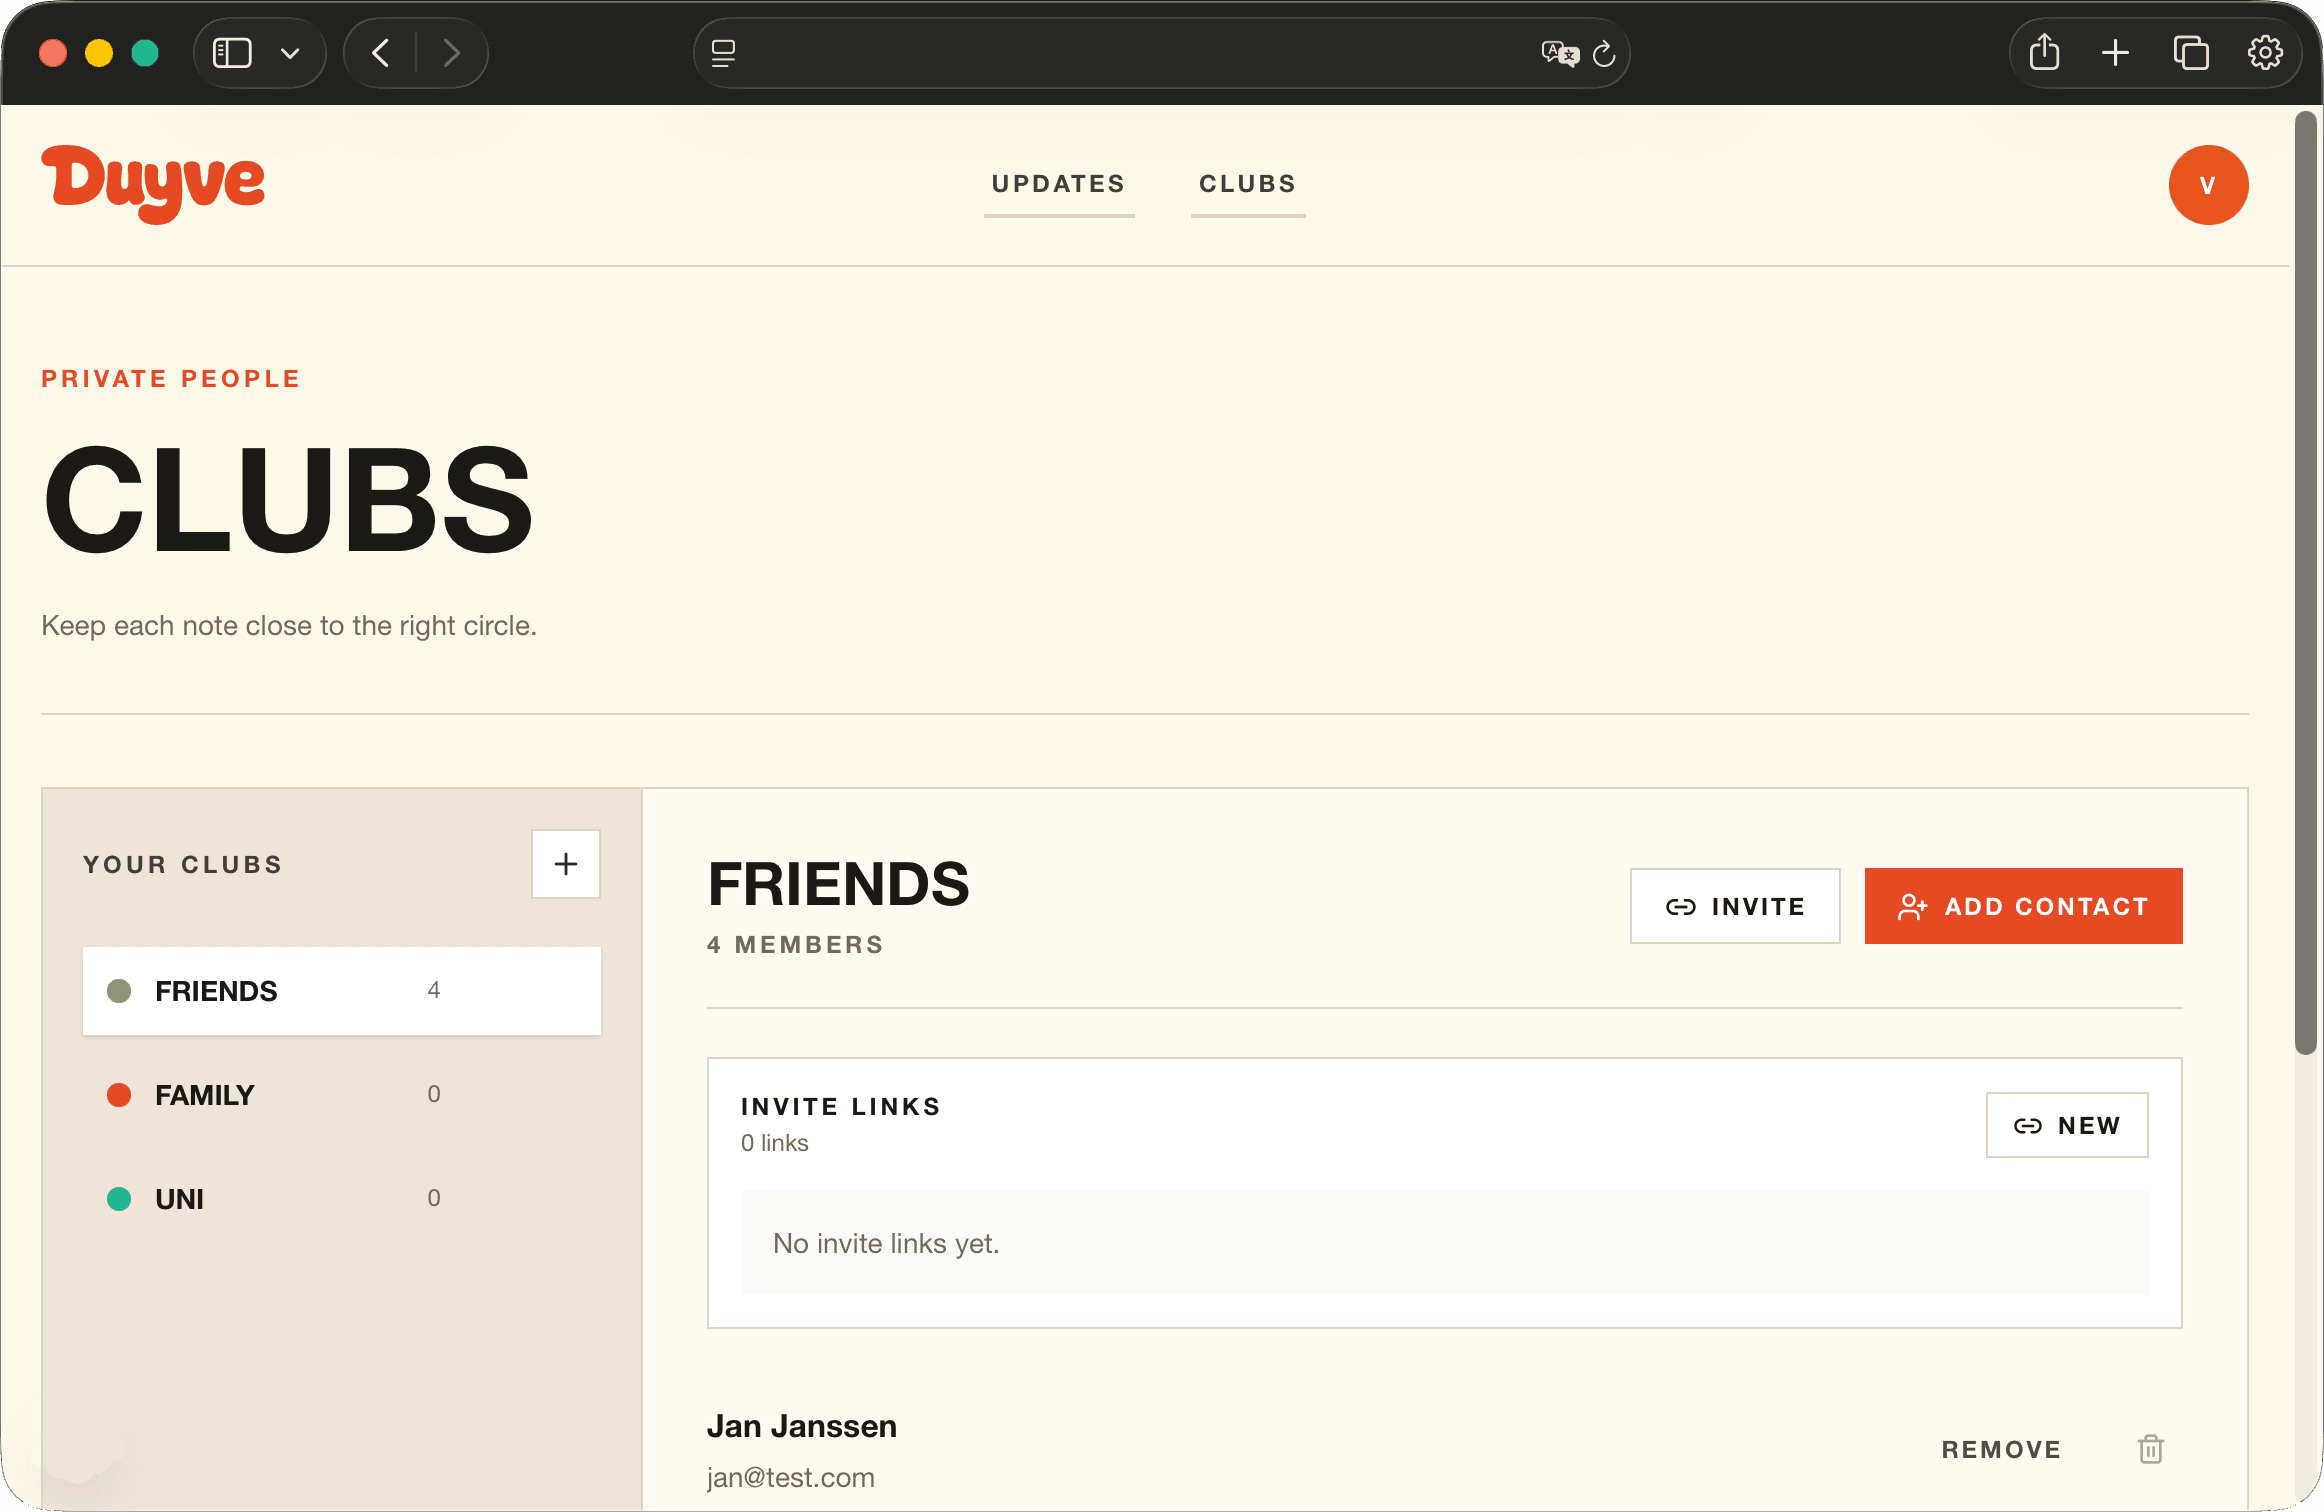Viewport: 2324px width, 1512px height.
Task: Switch to the UPDATES tab
Action: click(x=1059, y=184)
